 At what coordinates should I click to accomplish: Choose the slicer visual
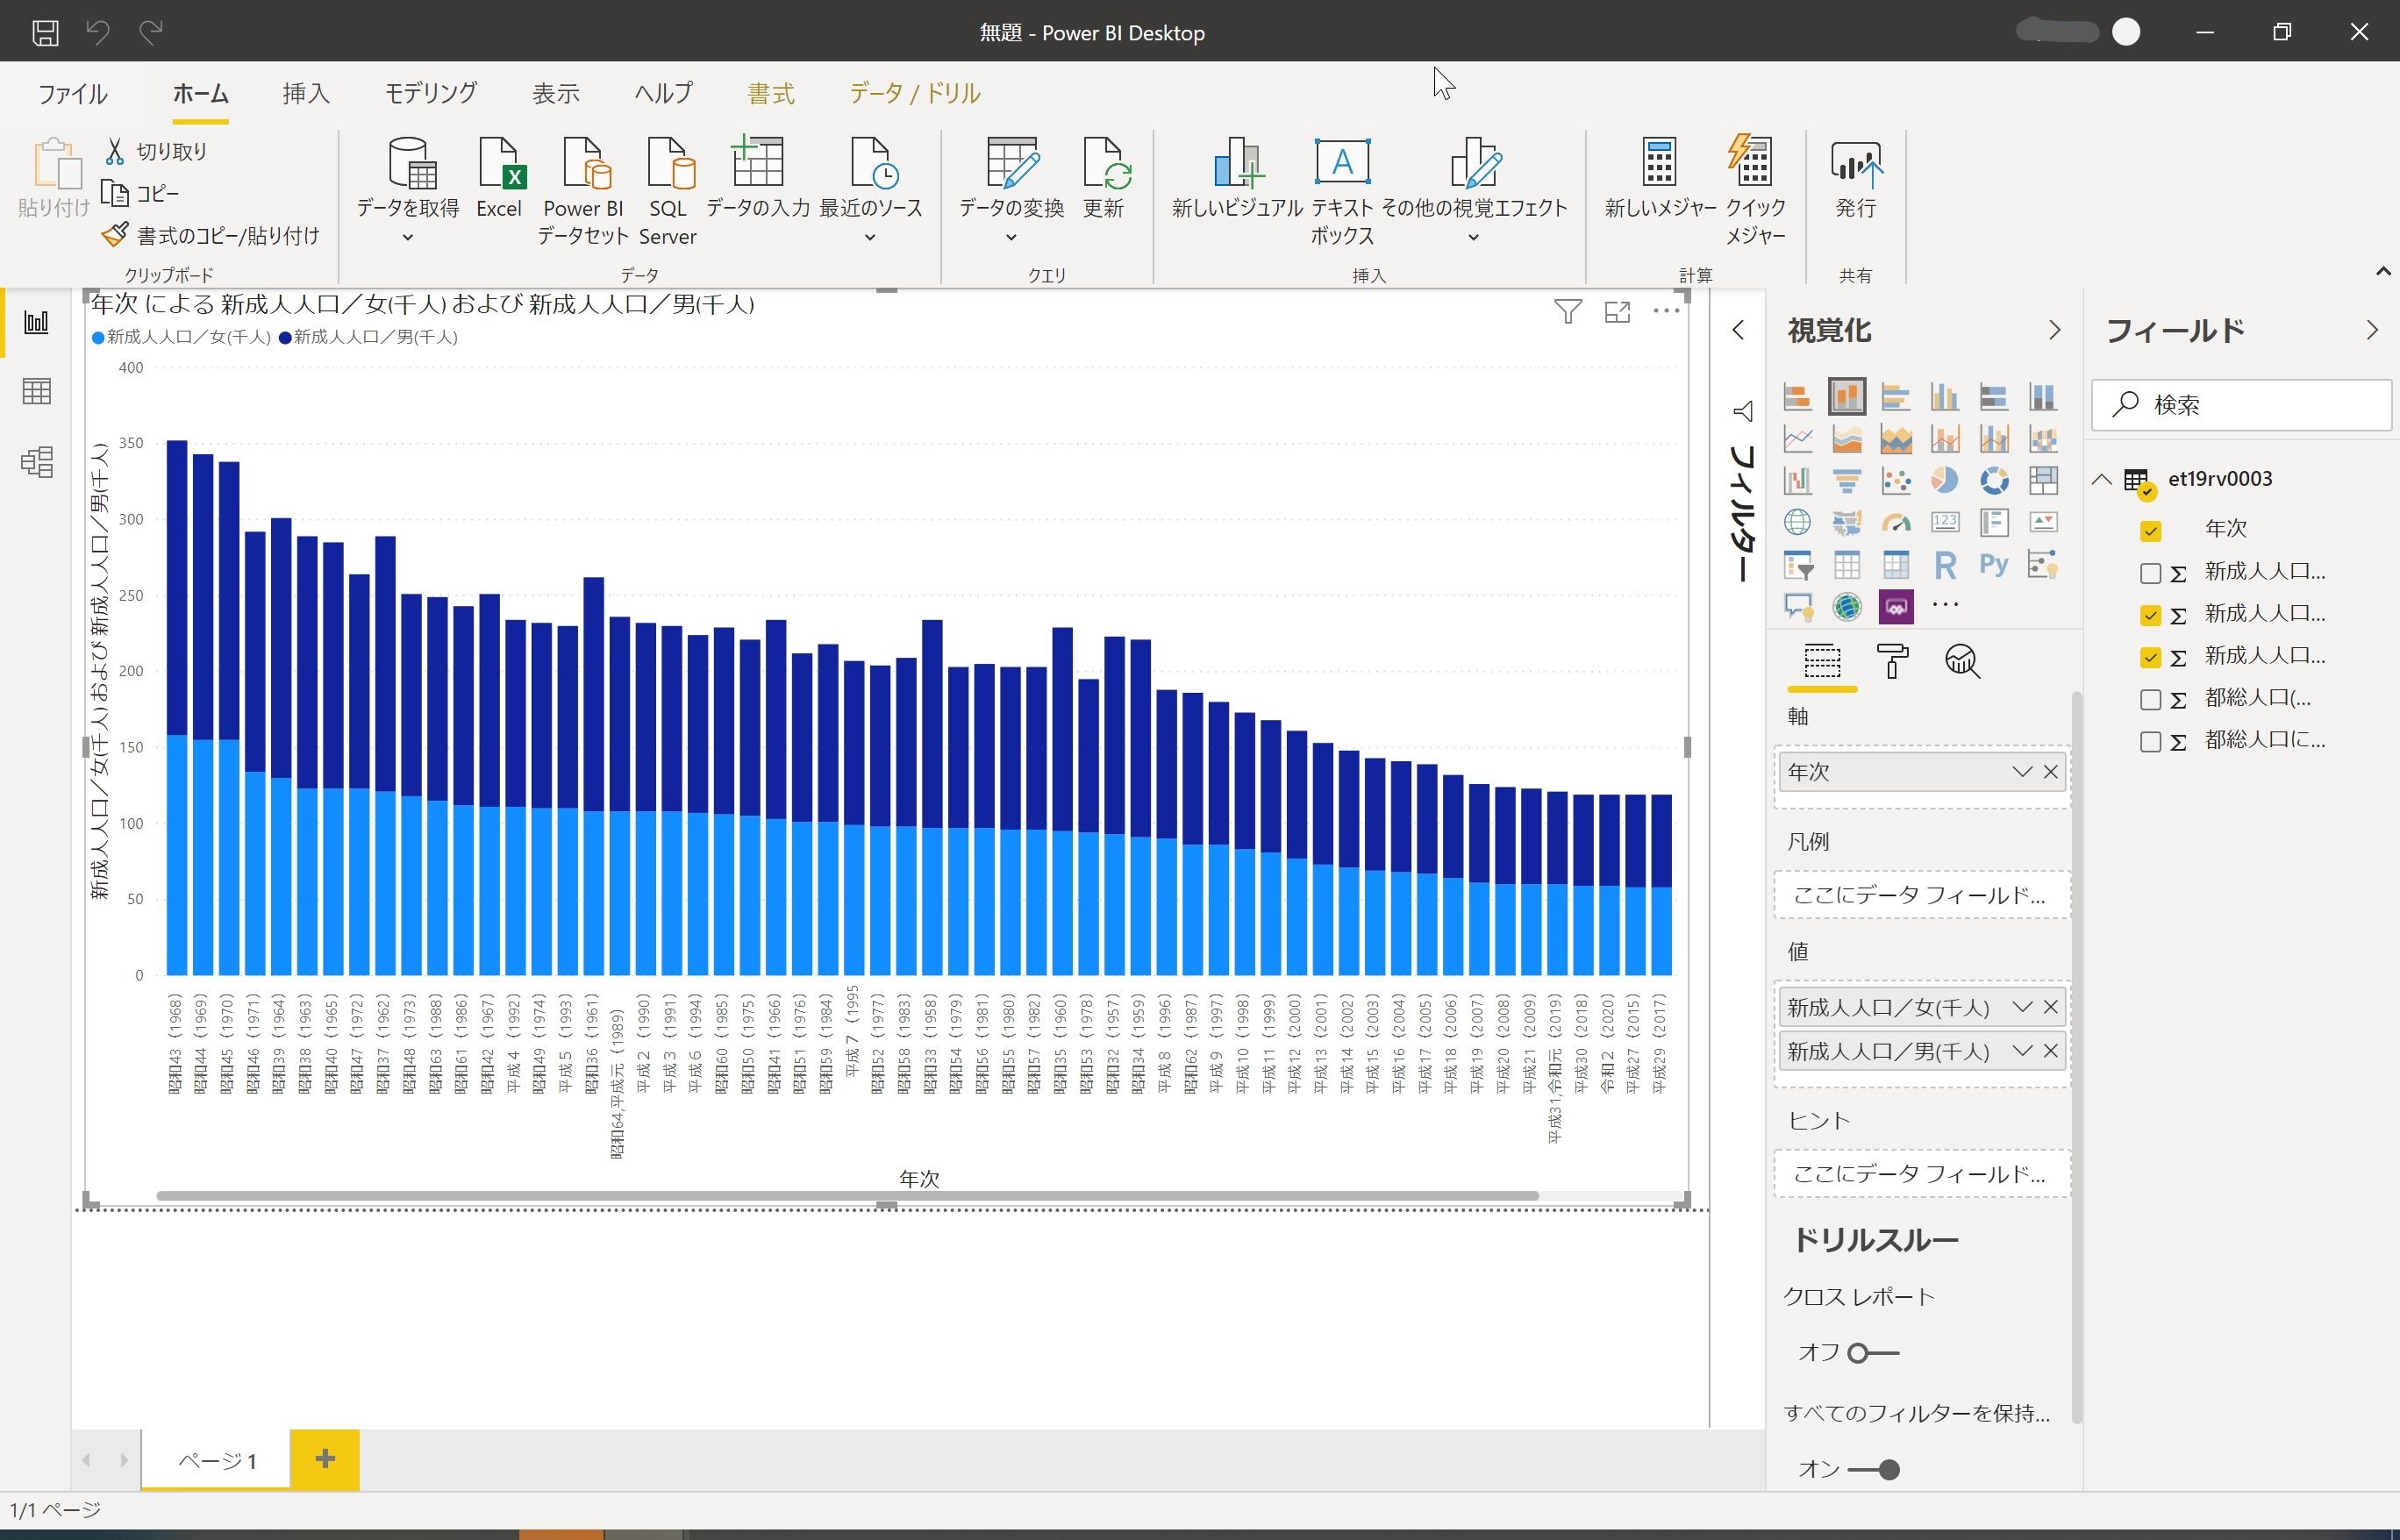(x=1797, y=565)
